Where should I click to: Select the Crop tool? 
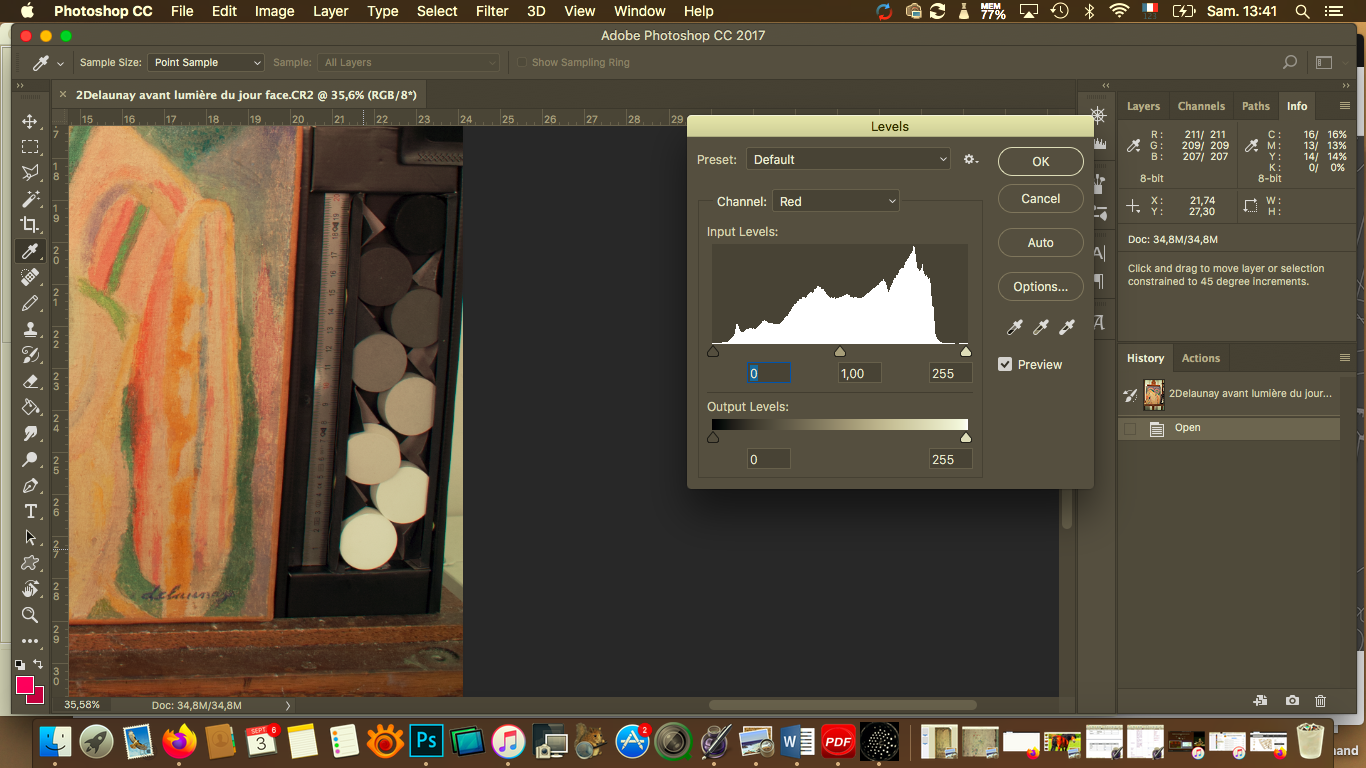coord(30,225)
